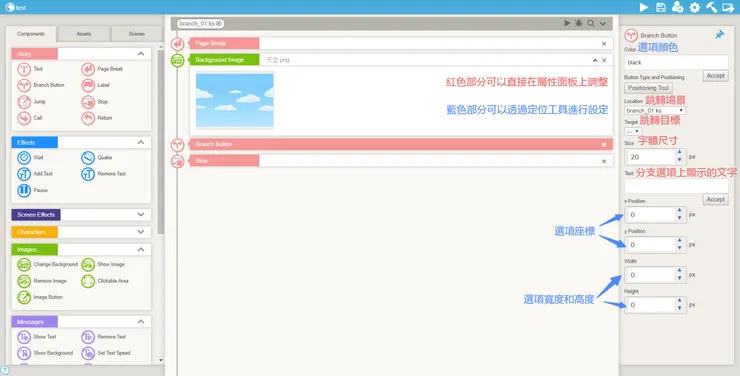Expand the Characters section

tap(141, 232)
